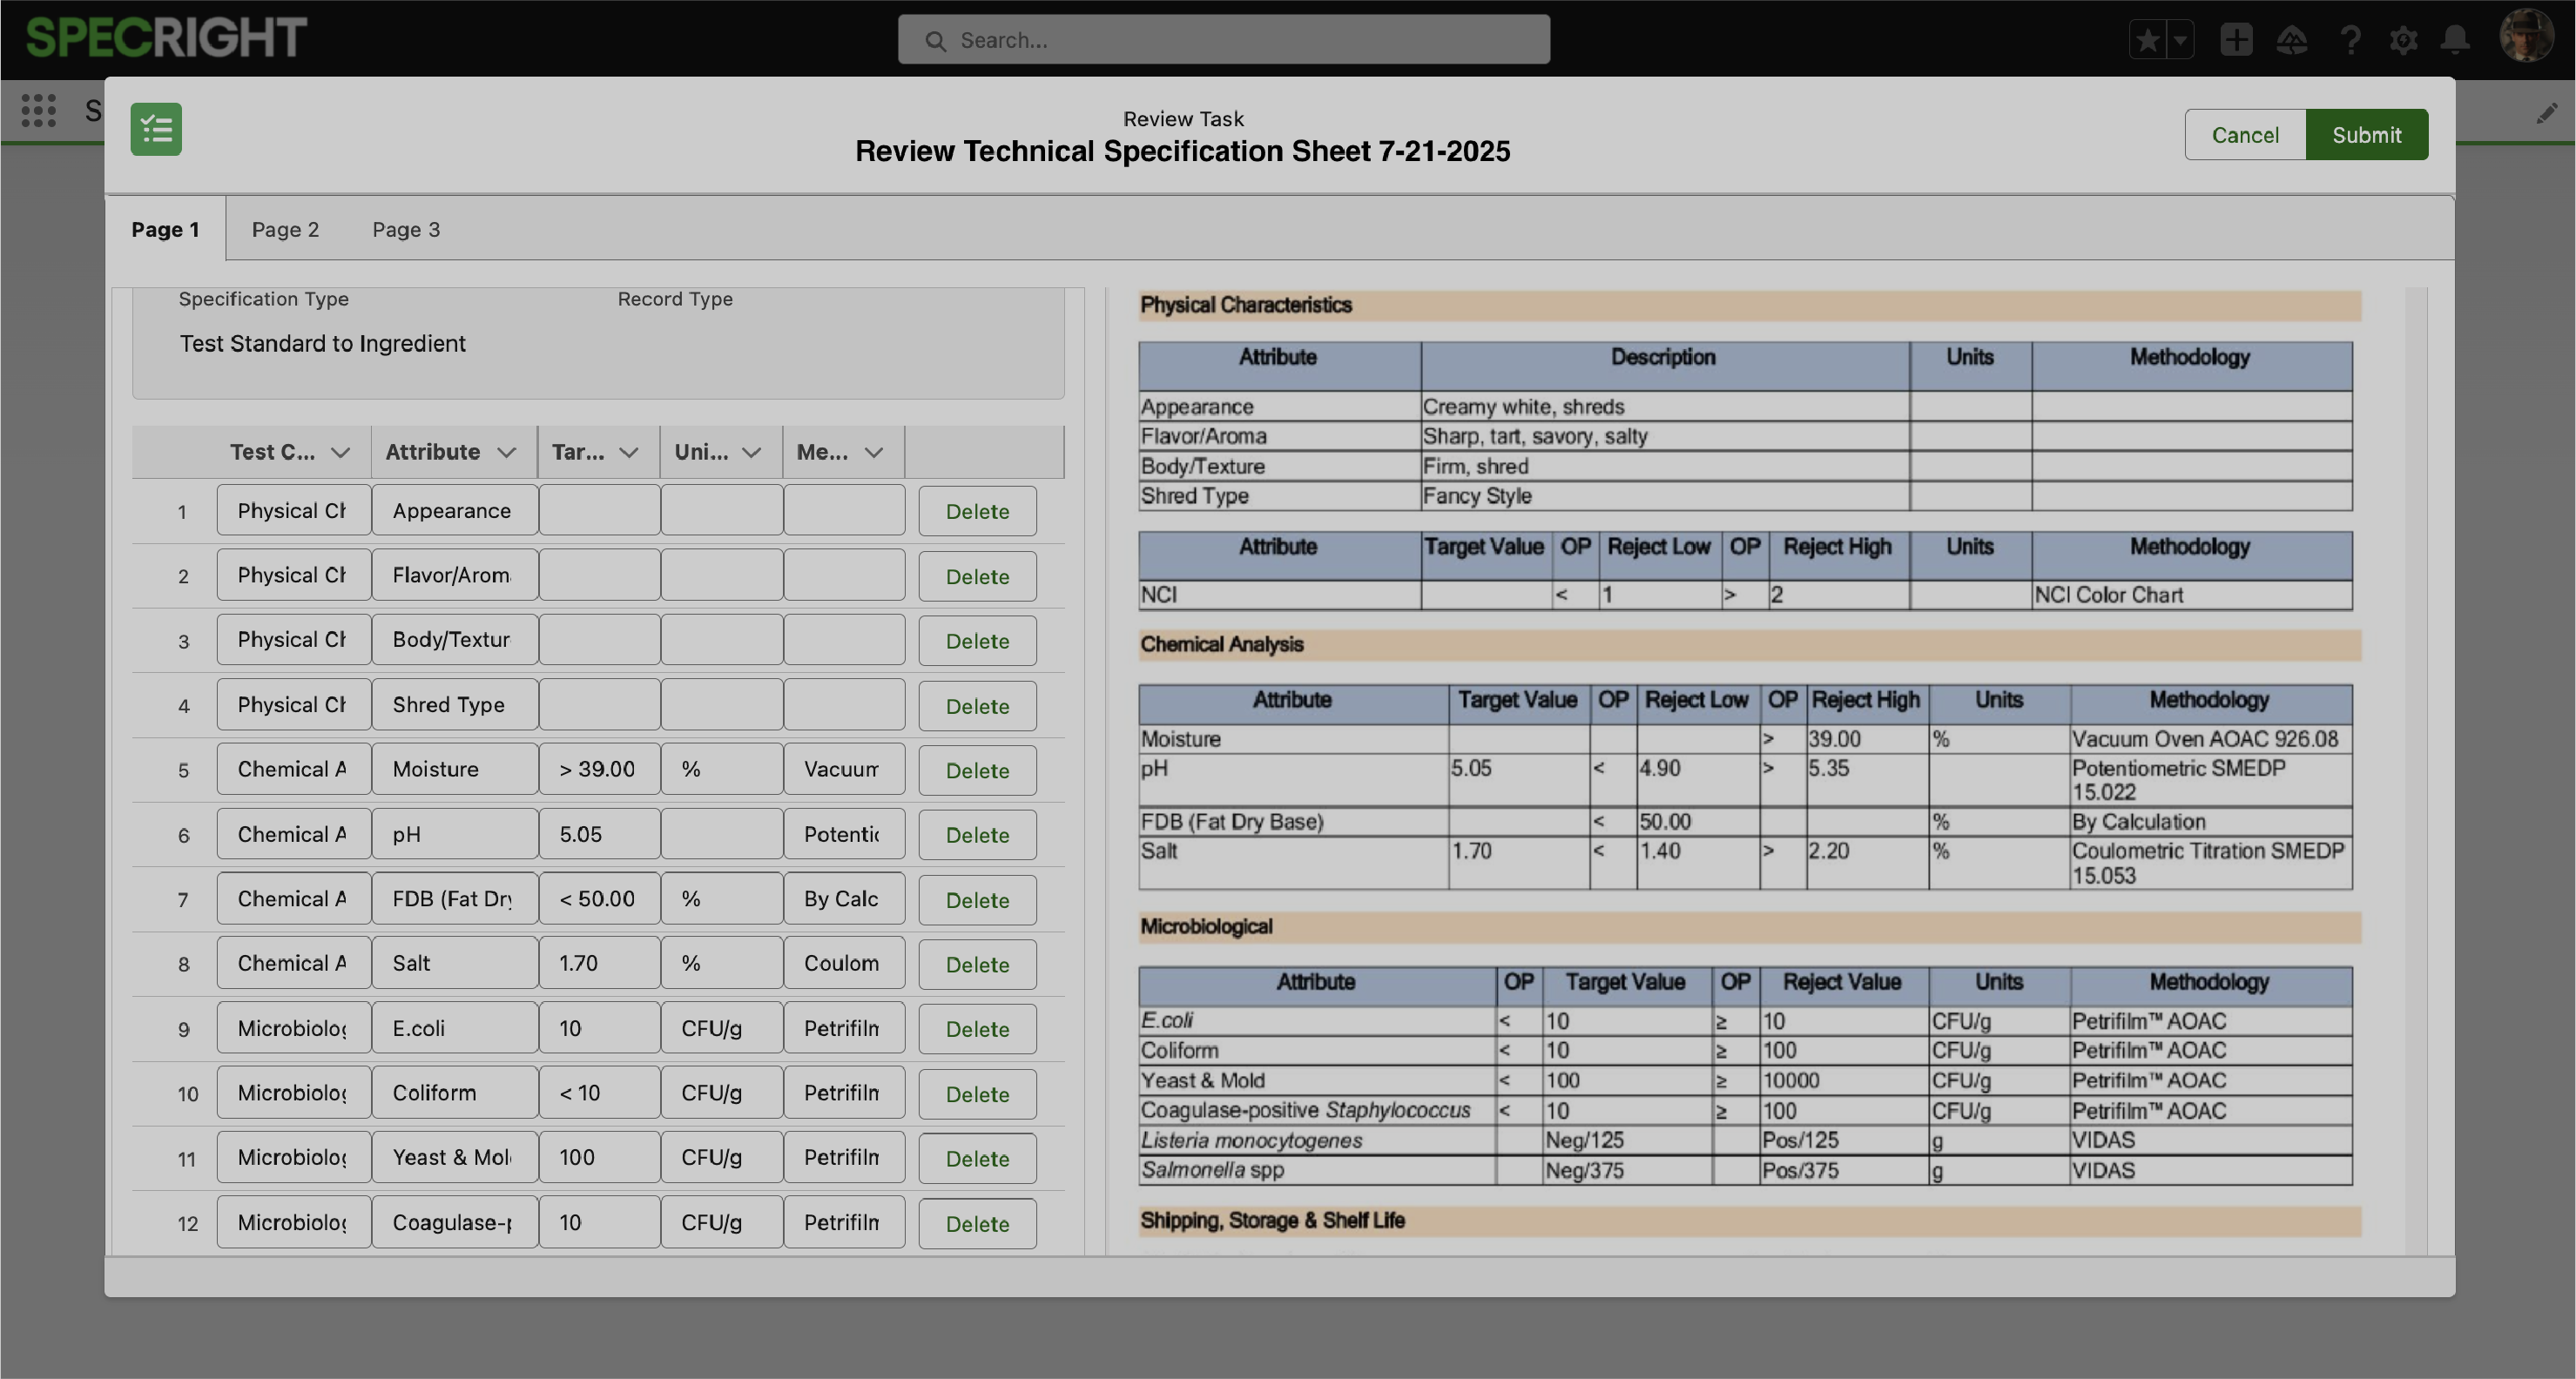
Task: Edit the FDB target value < 50.00
Action: click(x=599, y=898)
